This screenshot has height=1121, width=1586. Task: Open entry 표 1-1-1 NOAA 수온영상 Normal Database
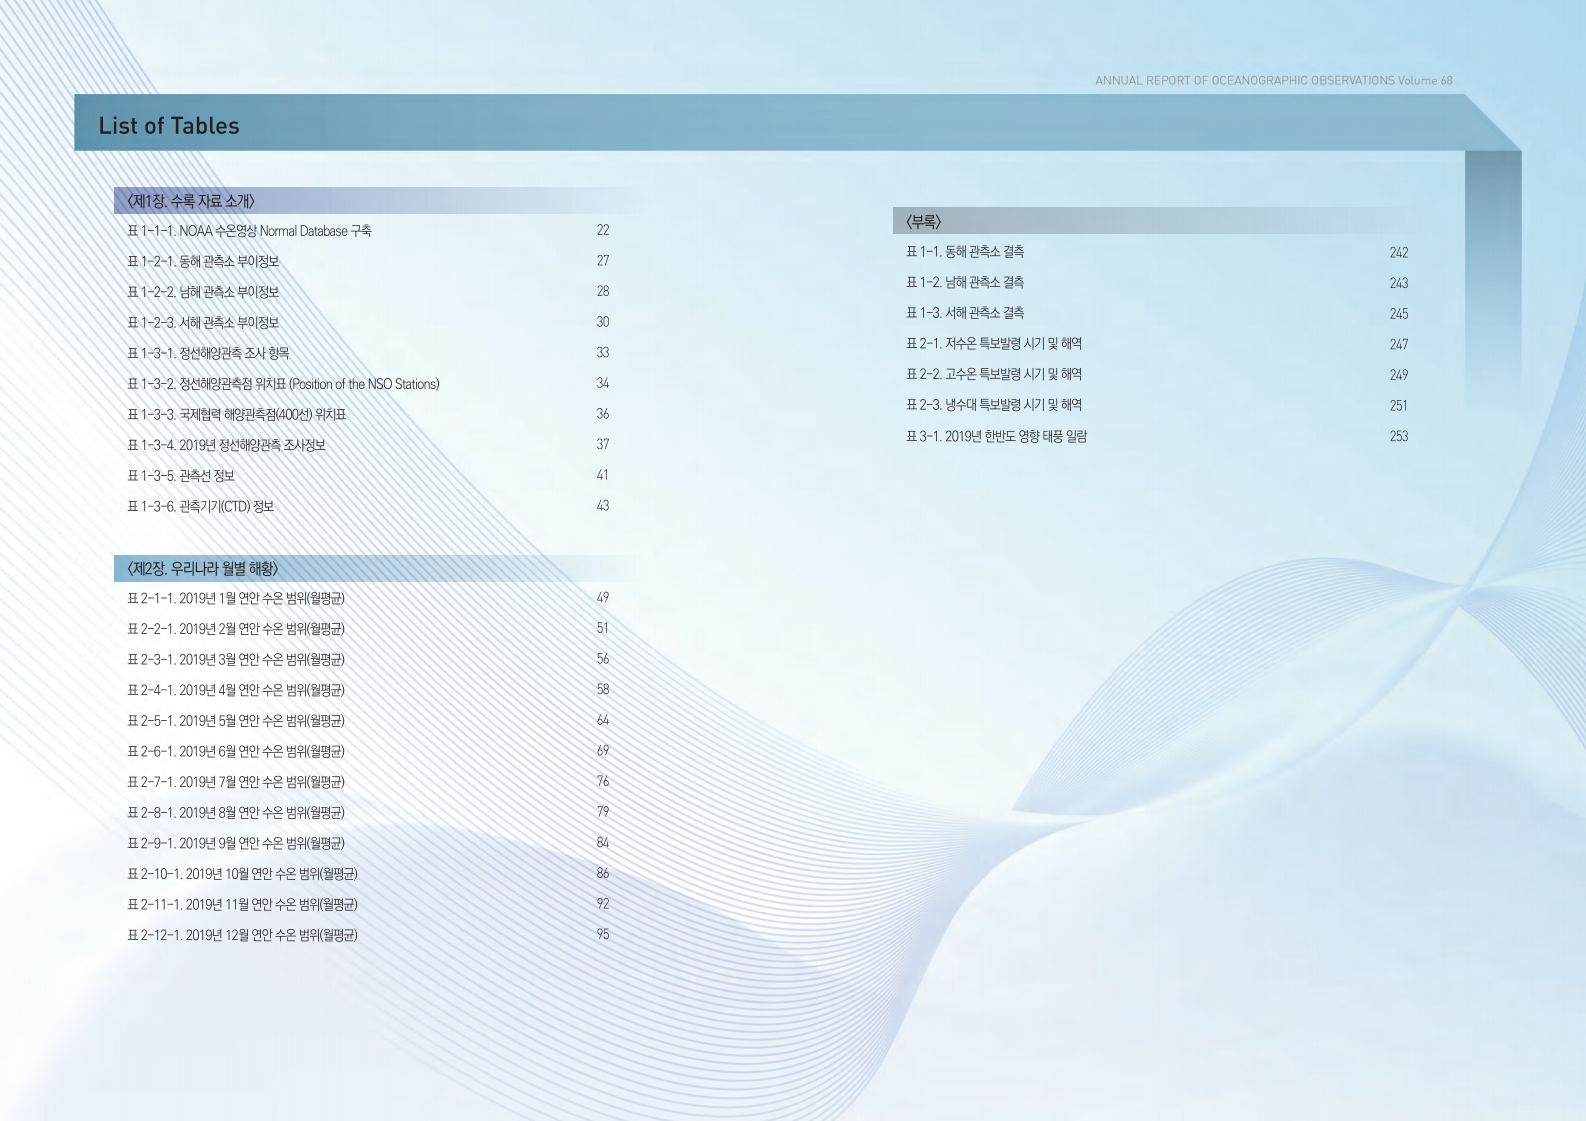249,231
